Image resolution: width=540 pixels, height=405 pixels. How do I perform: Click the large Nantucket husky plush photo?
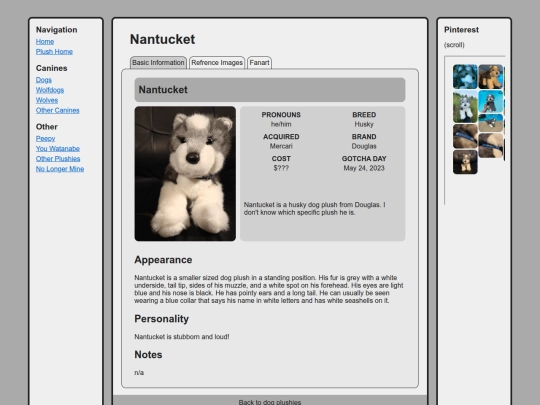(185, 174)
